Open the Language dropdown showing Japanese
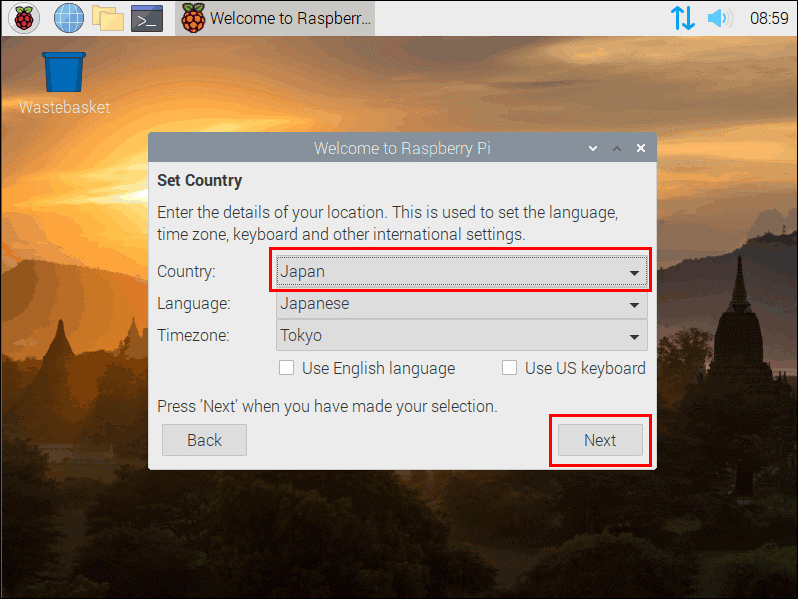Screen dimensions: 798x599 point(462,304)
